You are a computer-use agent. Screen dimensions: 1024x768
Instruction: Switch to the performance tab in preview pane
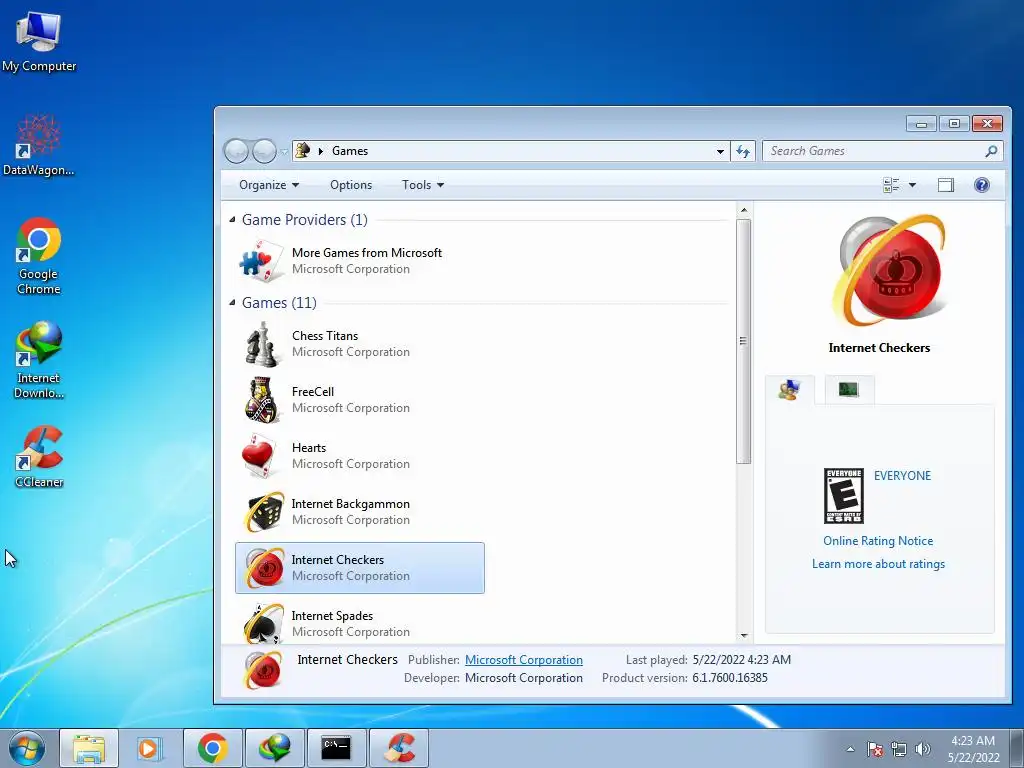point(848,390)
